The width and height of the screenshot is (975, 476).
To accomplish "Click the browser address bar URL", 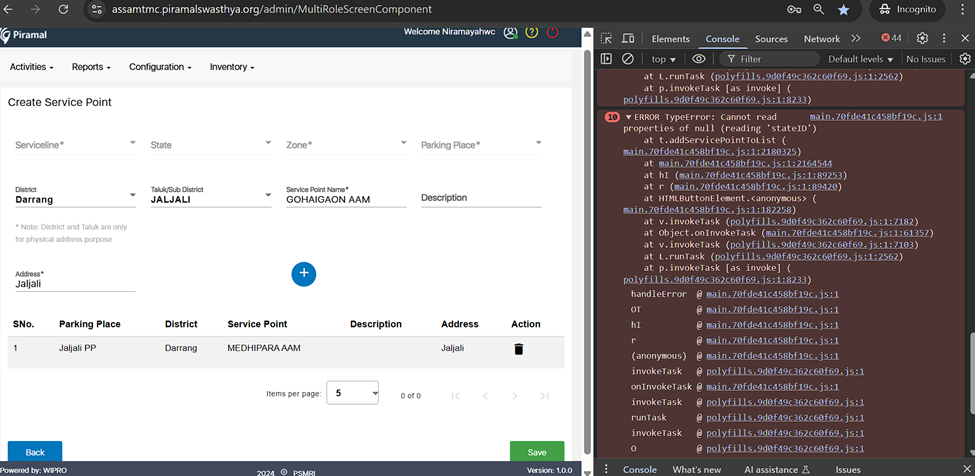I will (x=272, y=9).
